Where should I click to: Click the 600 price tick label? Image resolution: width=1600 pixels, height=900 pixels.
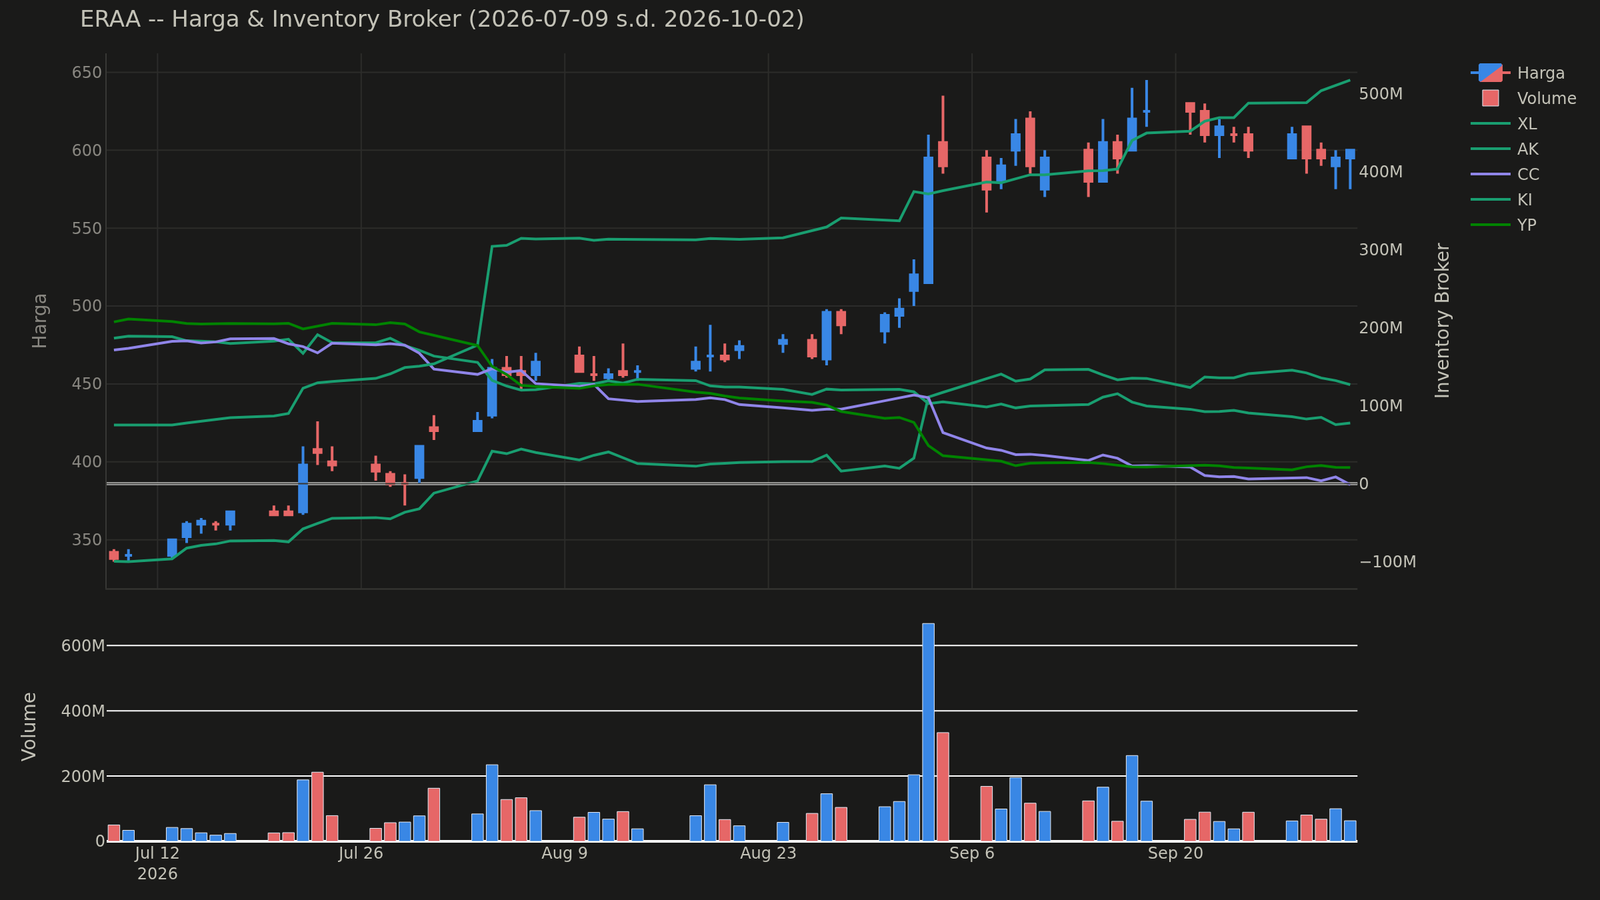[x=86, y=150]
